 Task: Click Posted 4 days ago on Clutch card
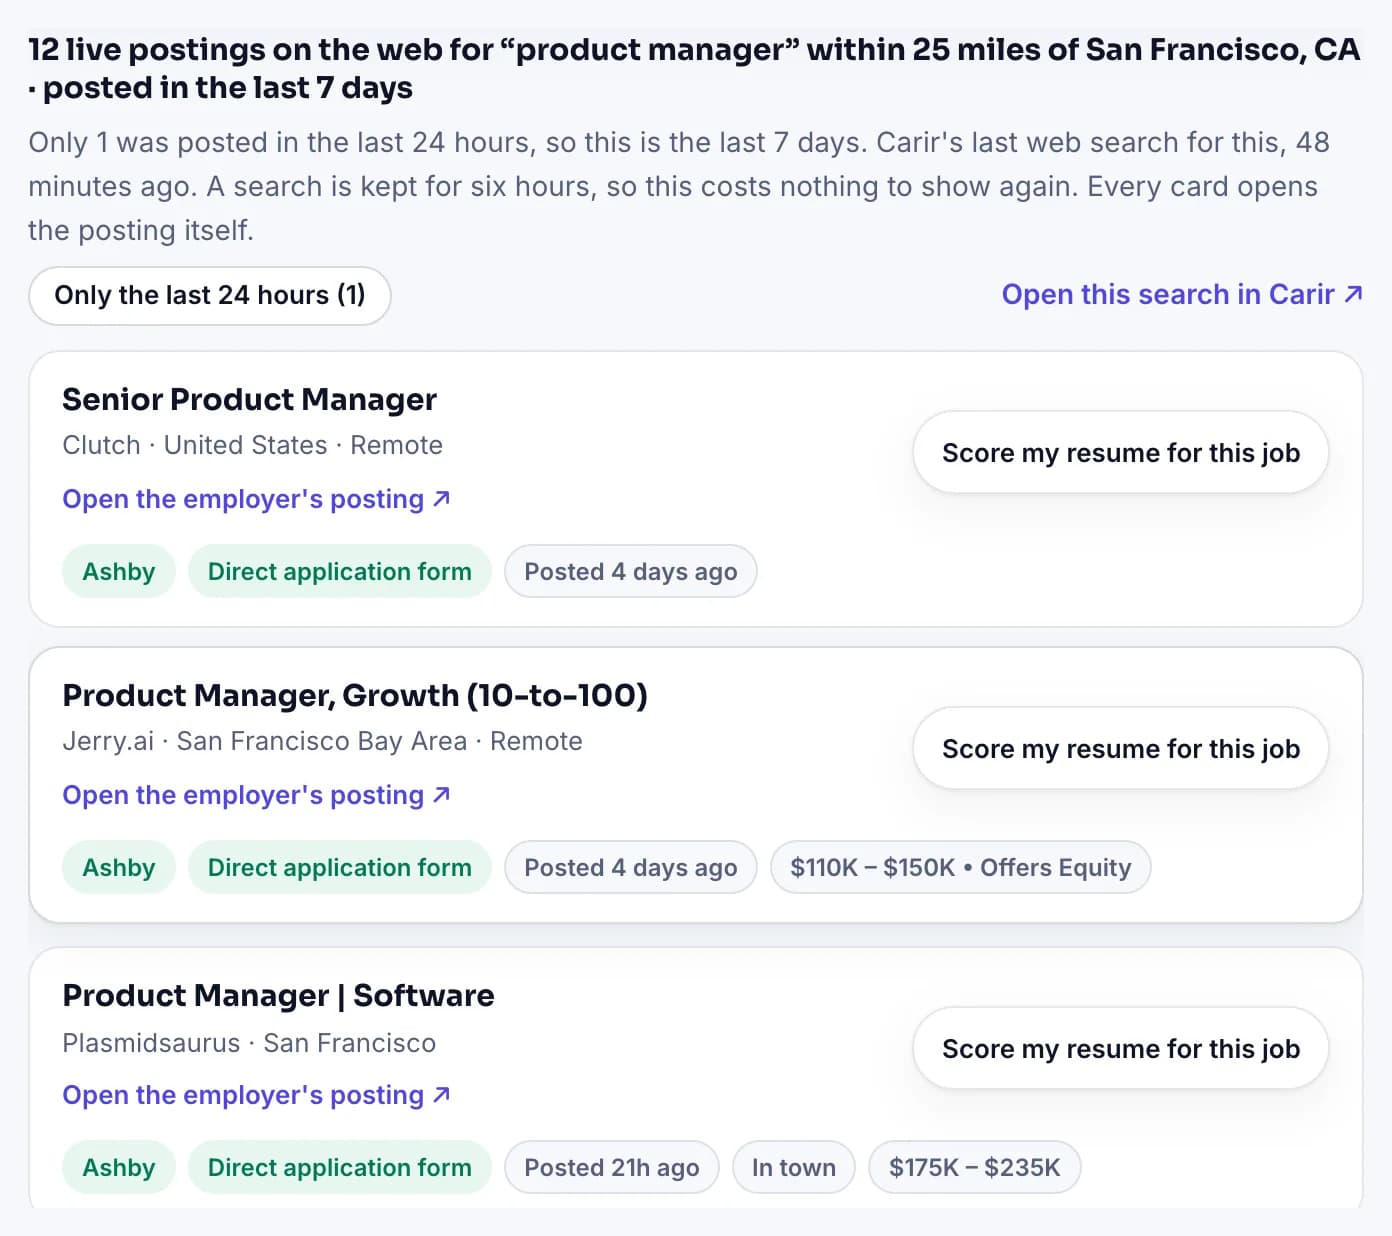tap(631, 571)
